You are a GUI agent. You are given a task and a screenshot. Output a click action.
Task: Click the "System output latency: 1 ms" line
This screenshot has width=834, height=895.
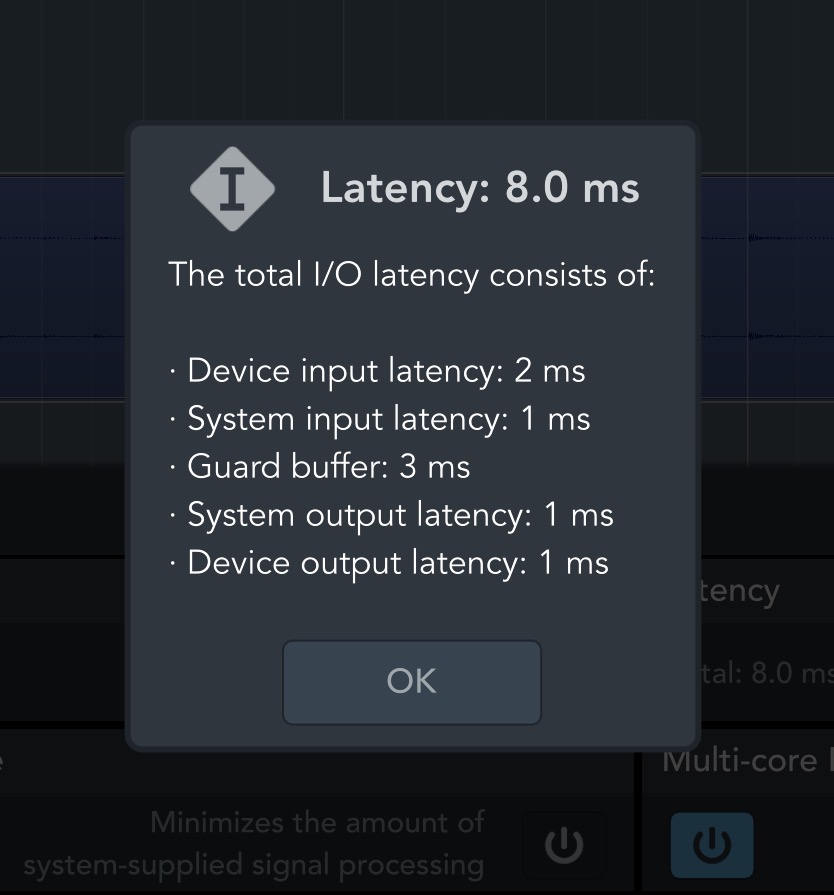(x=400, y=515)
